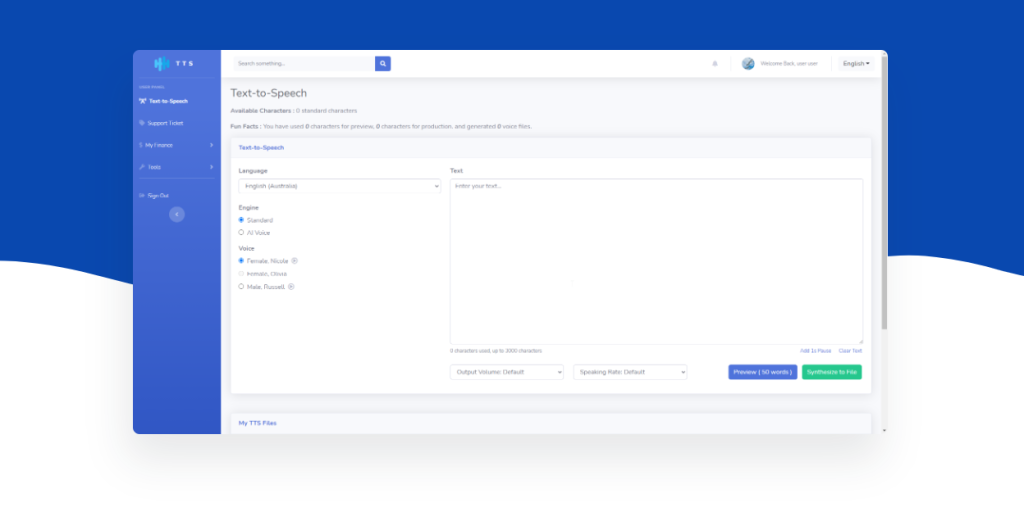Screen dimensions: 1024x516
Task: Open notifications via the bell icon
Action: point(715,64)
